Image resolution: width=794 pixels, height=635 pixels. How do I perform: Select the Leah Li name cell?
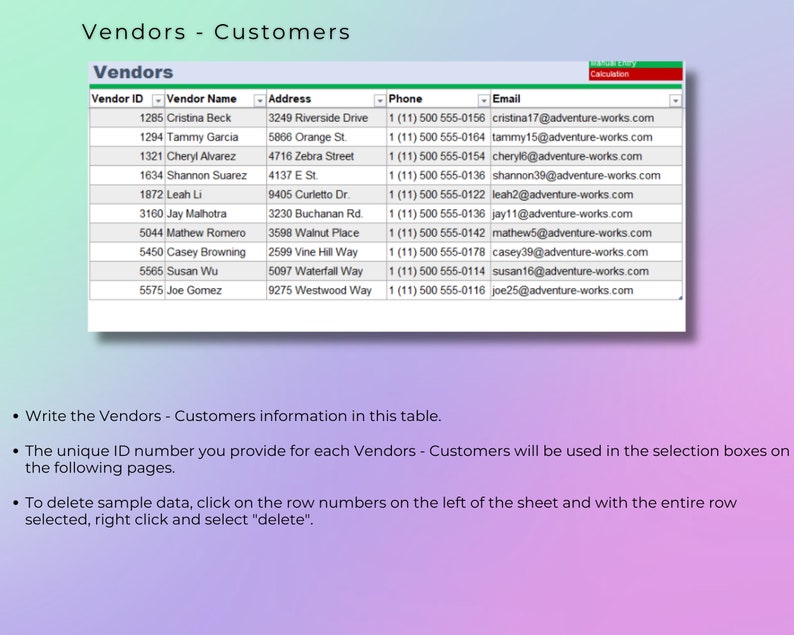(x=216, y=195)
